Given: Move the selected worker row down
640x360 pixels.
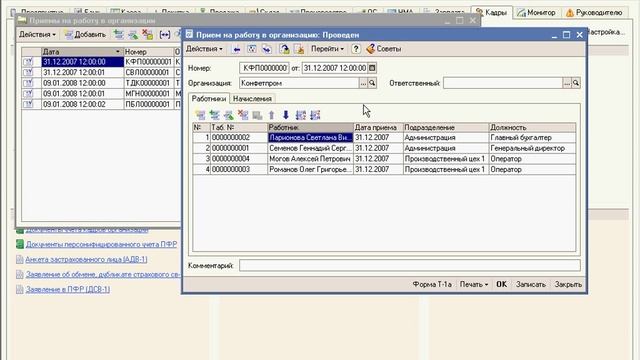Looking at the screenshot, I should pos(286,115).
